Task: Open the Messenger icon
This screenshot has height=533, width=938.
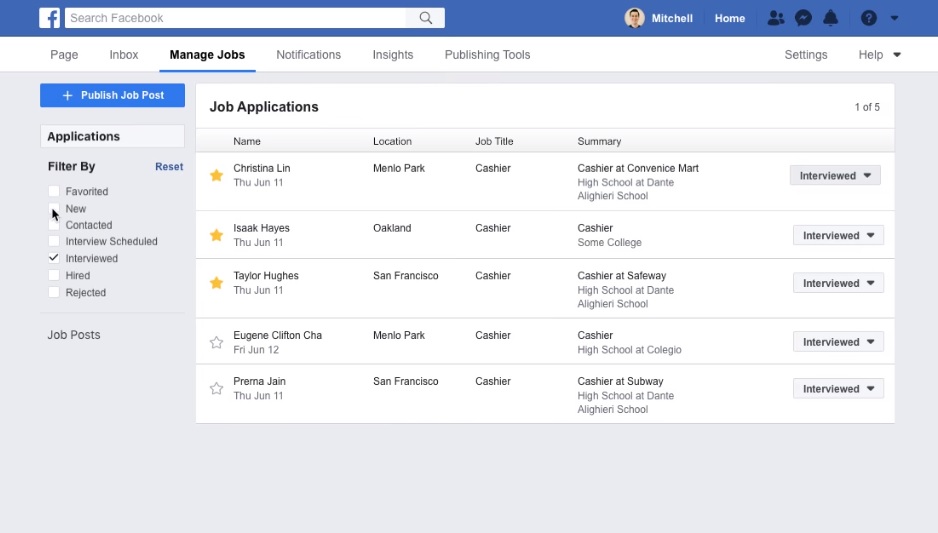Action: (x=803, y=18)
